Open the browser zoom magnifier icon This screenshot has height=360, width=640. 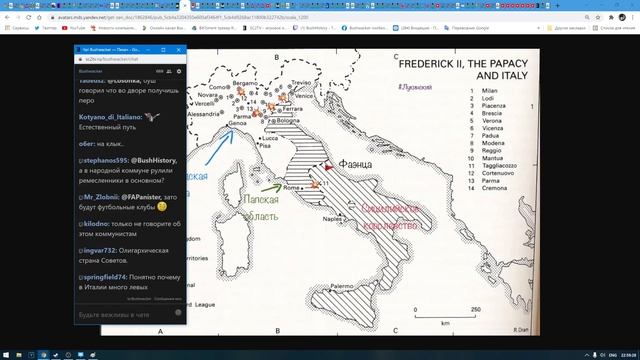(x=587, y=18)
